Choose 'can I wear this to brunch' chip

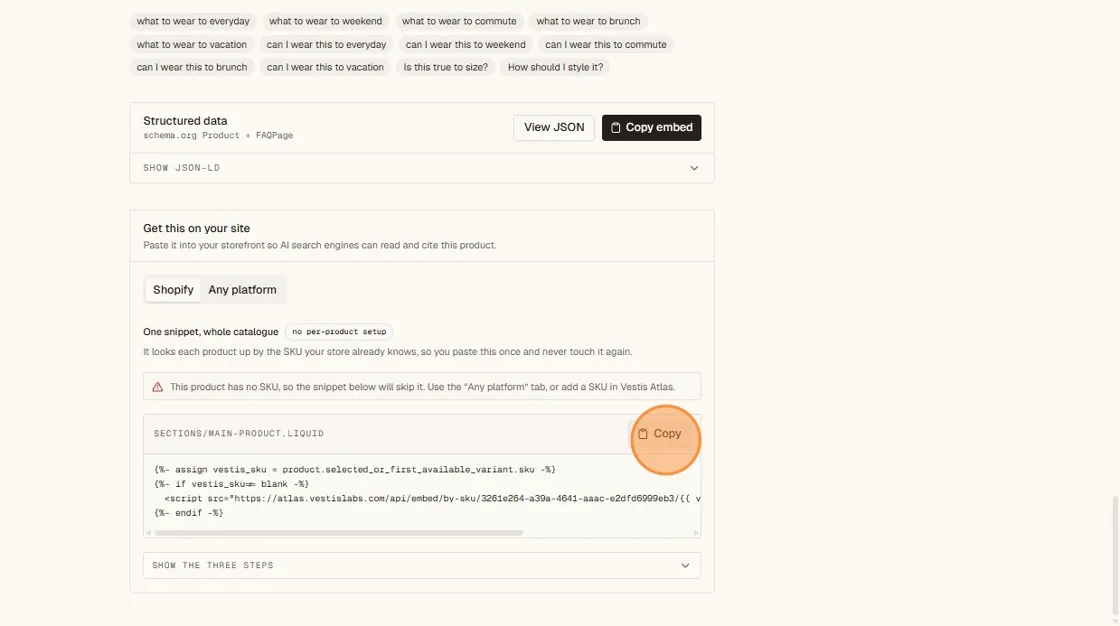[191, 67]
